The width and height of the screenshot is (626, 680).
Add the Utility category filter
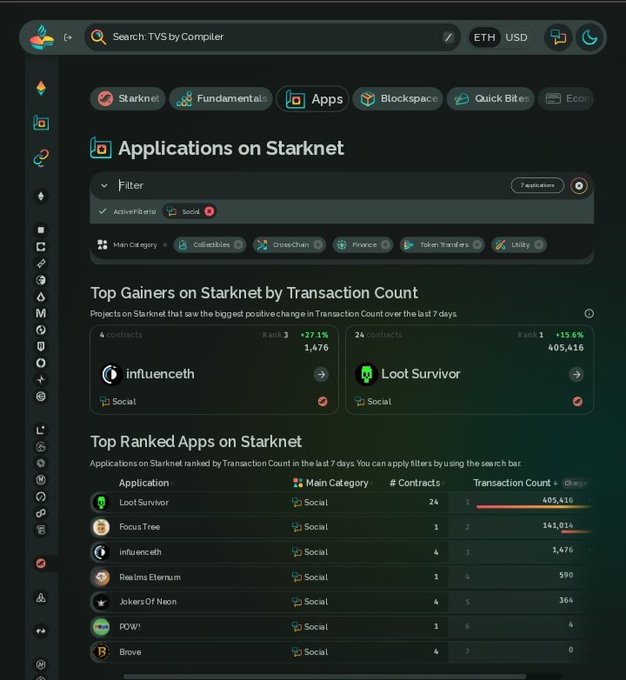point(519,245)
